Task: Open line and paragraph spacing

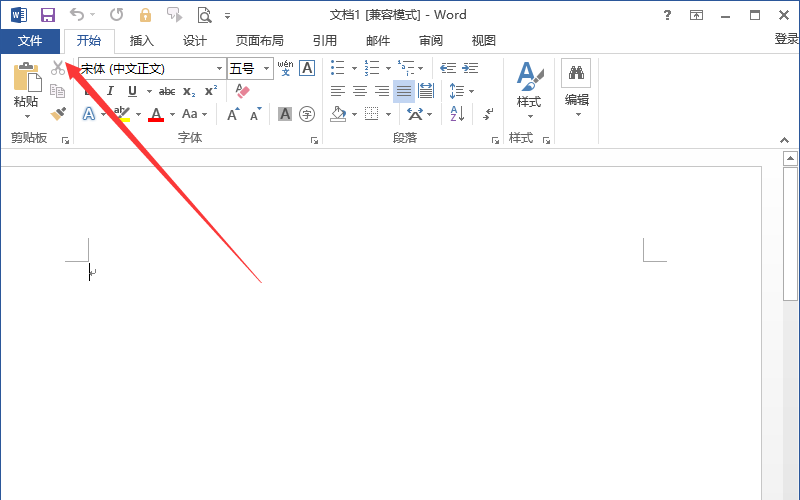Action: pos(457,91)
